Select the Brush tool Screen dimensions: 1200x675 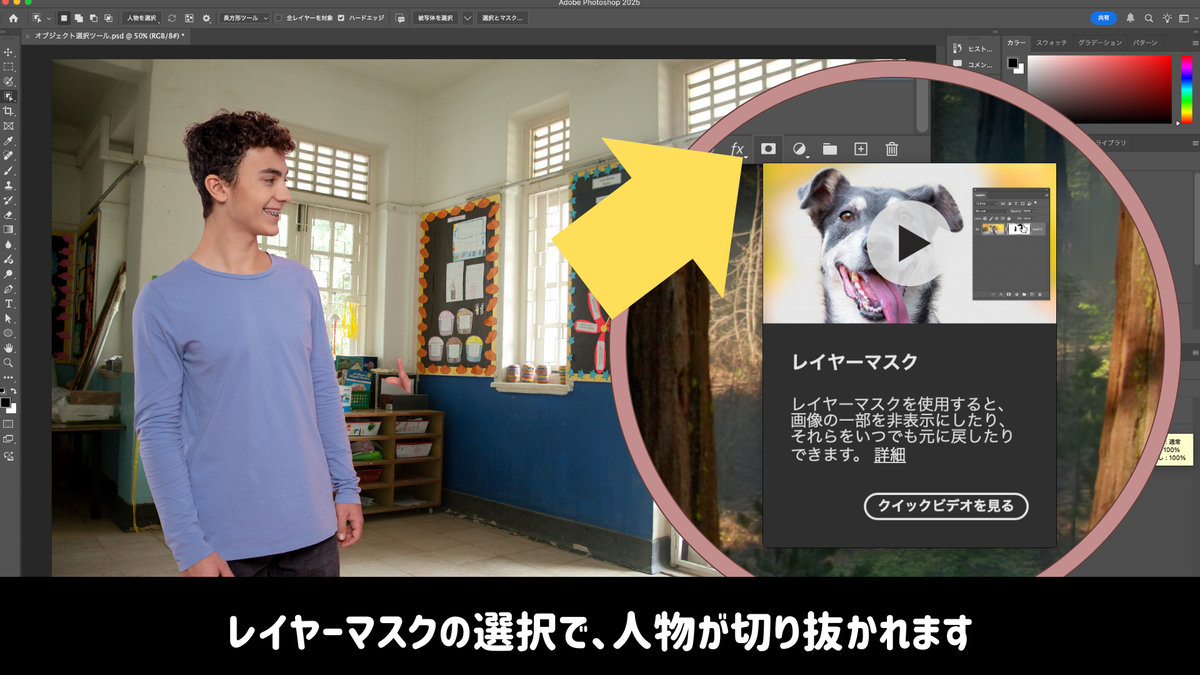(x=9, y=170)
